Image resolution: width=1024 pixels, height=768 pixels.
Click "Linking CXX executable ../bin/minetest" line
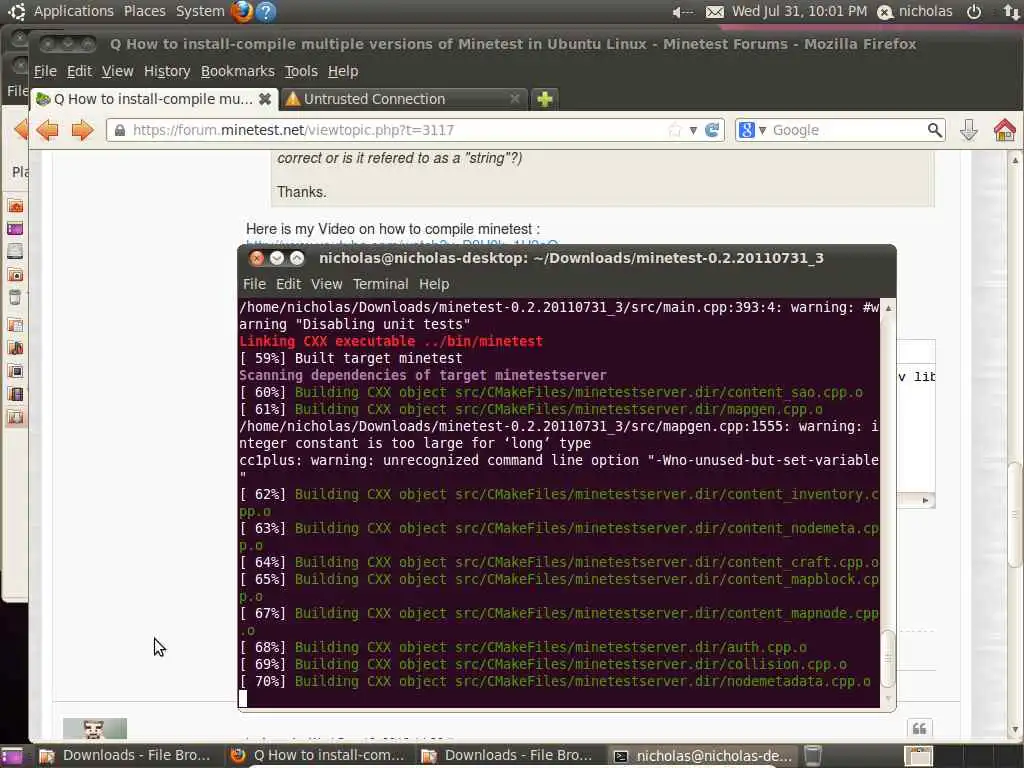click(x=391, y=342)
